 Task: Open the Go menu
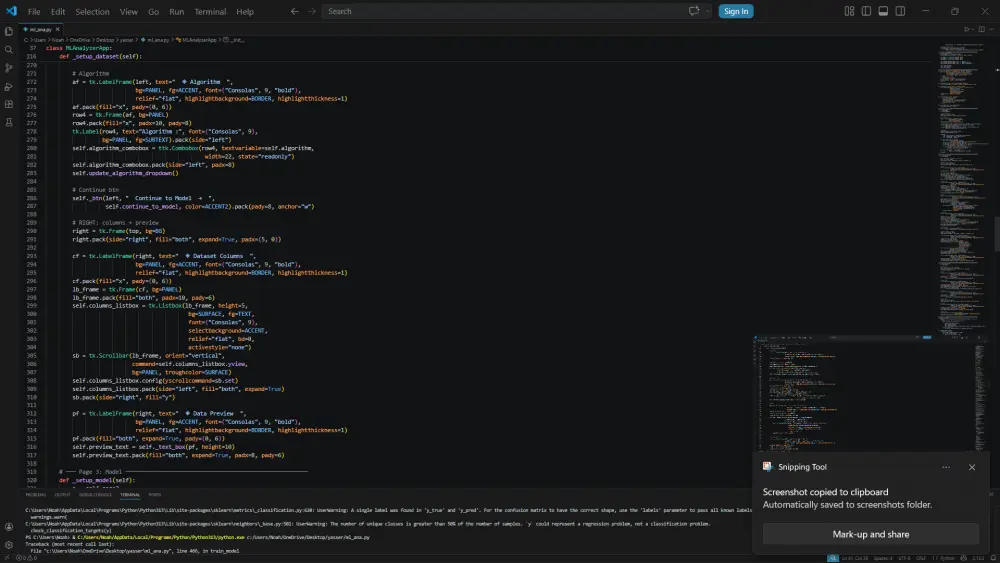(x=154, y=11)
